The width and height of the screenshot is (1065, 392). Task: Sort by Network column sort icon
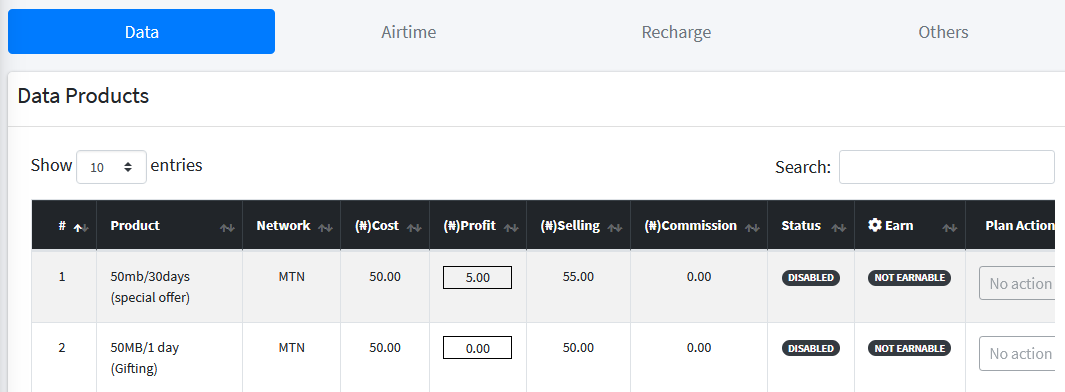tap(325, 228)
